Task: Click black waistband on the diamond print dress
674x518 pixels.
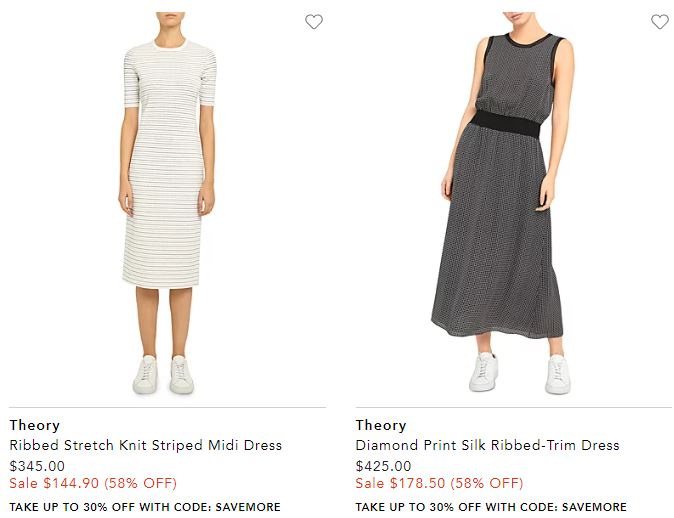Action: [506, 124]
